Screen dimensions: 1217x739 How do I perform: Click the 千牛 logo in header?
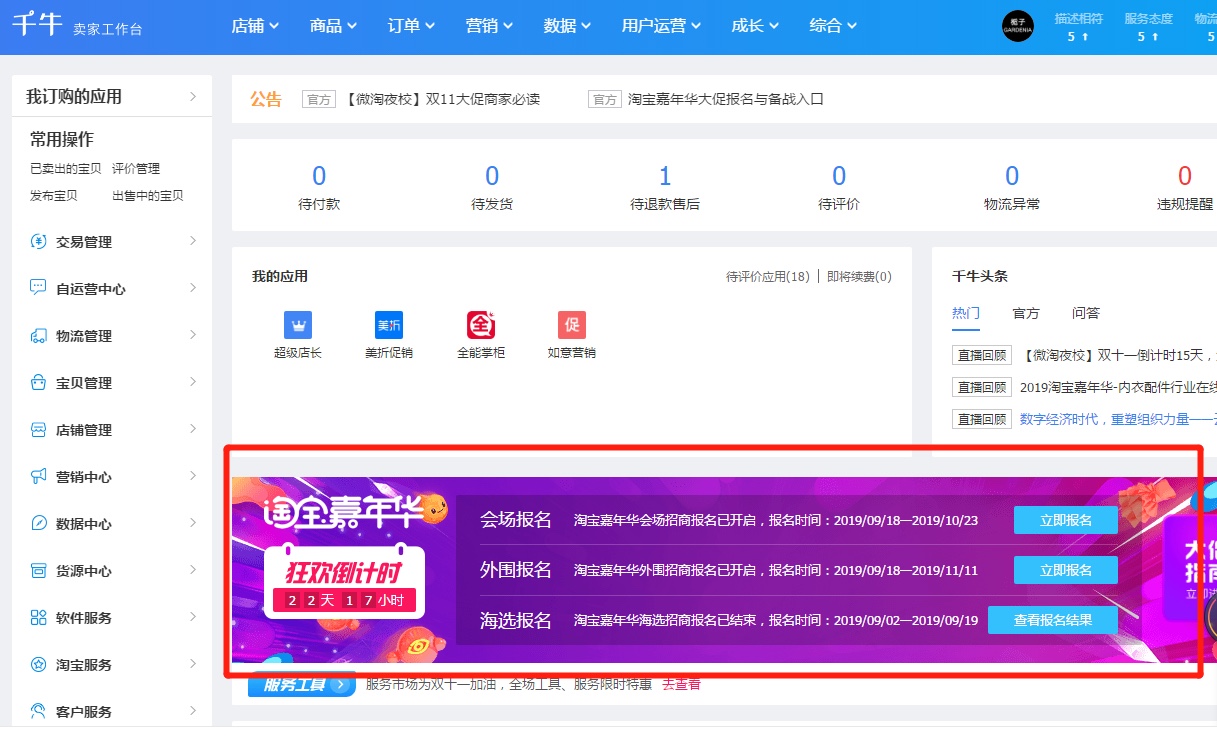click(37, 26)
